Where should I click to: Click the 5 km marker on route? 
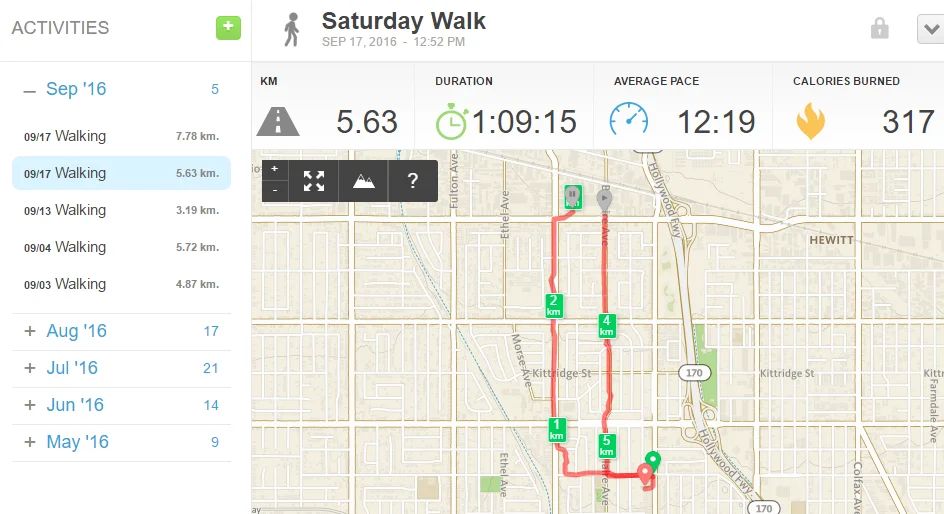click(606, 445)
